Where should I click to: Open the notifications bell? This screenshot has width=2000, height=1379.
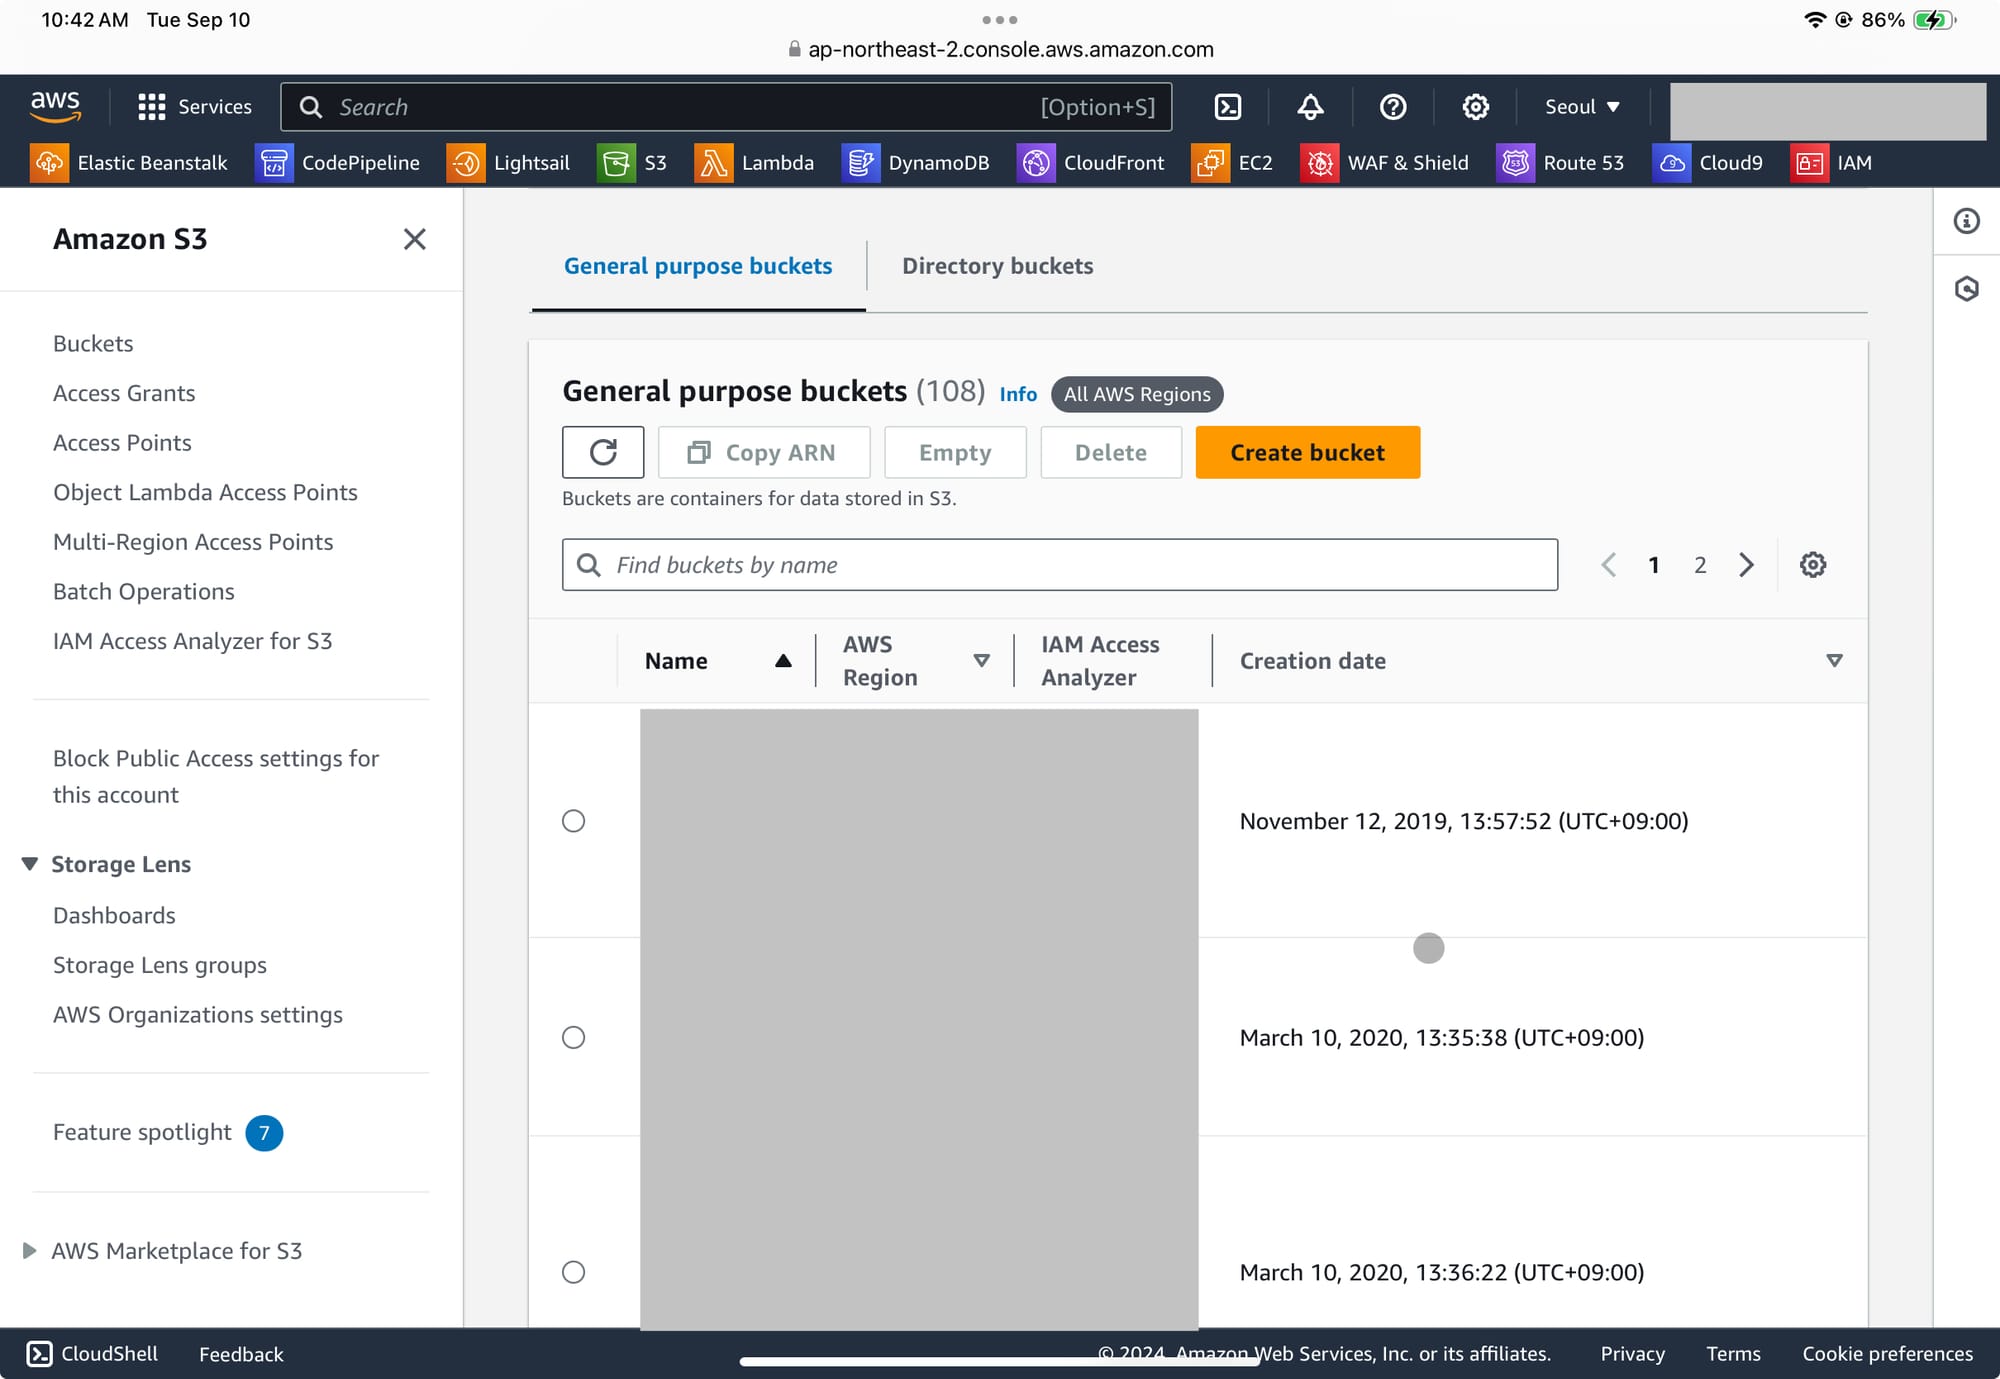tap(1310, 107)
